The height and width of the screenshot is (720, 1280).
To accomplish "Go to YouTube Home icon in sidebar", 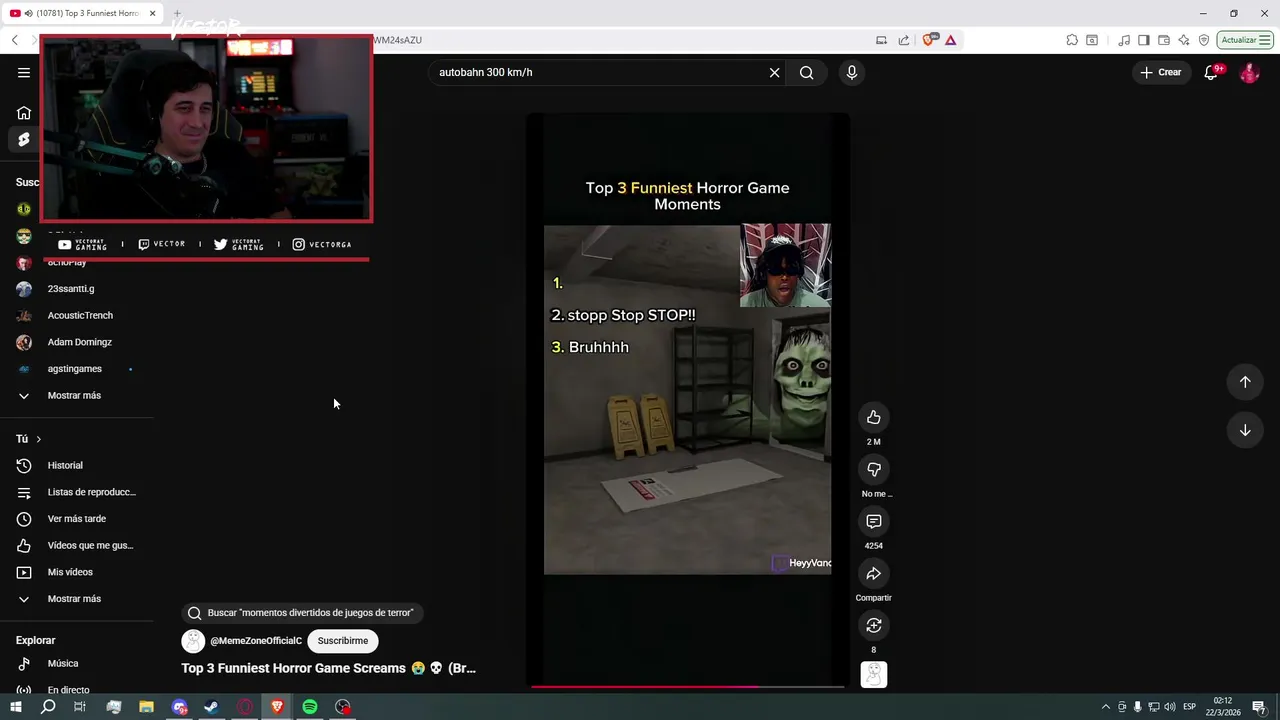I will (x=24, y=113).
